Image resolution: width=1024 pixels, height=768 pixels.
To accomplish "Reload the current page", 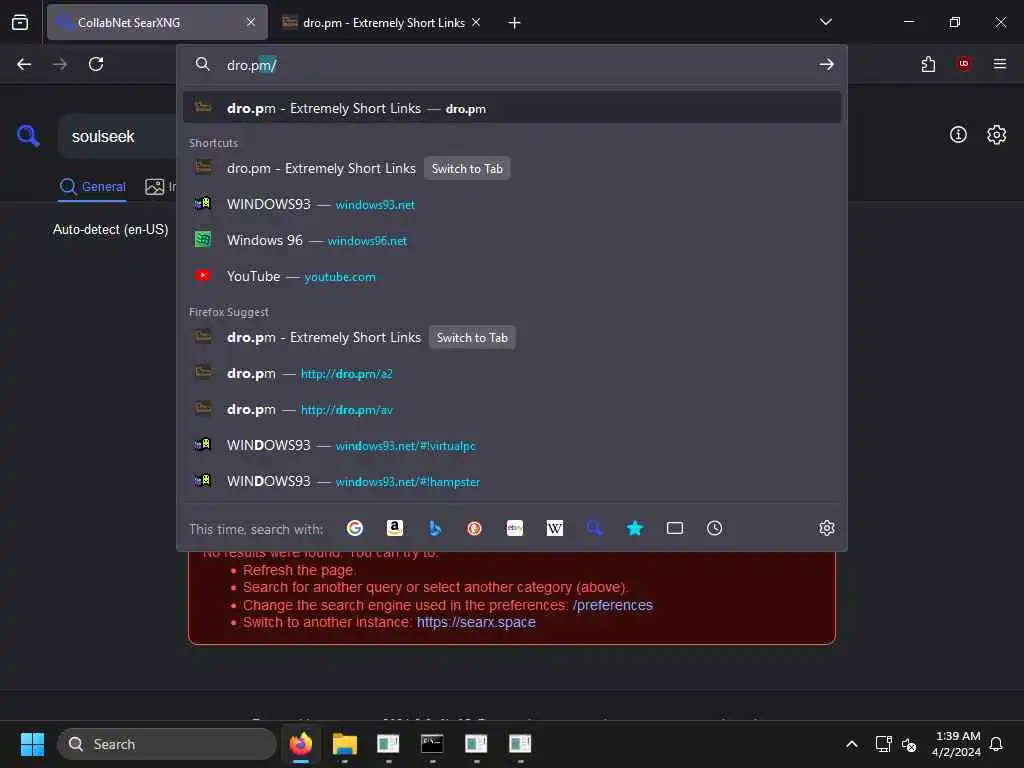I will [x=96, y=64].
